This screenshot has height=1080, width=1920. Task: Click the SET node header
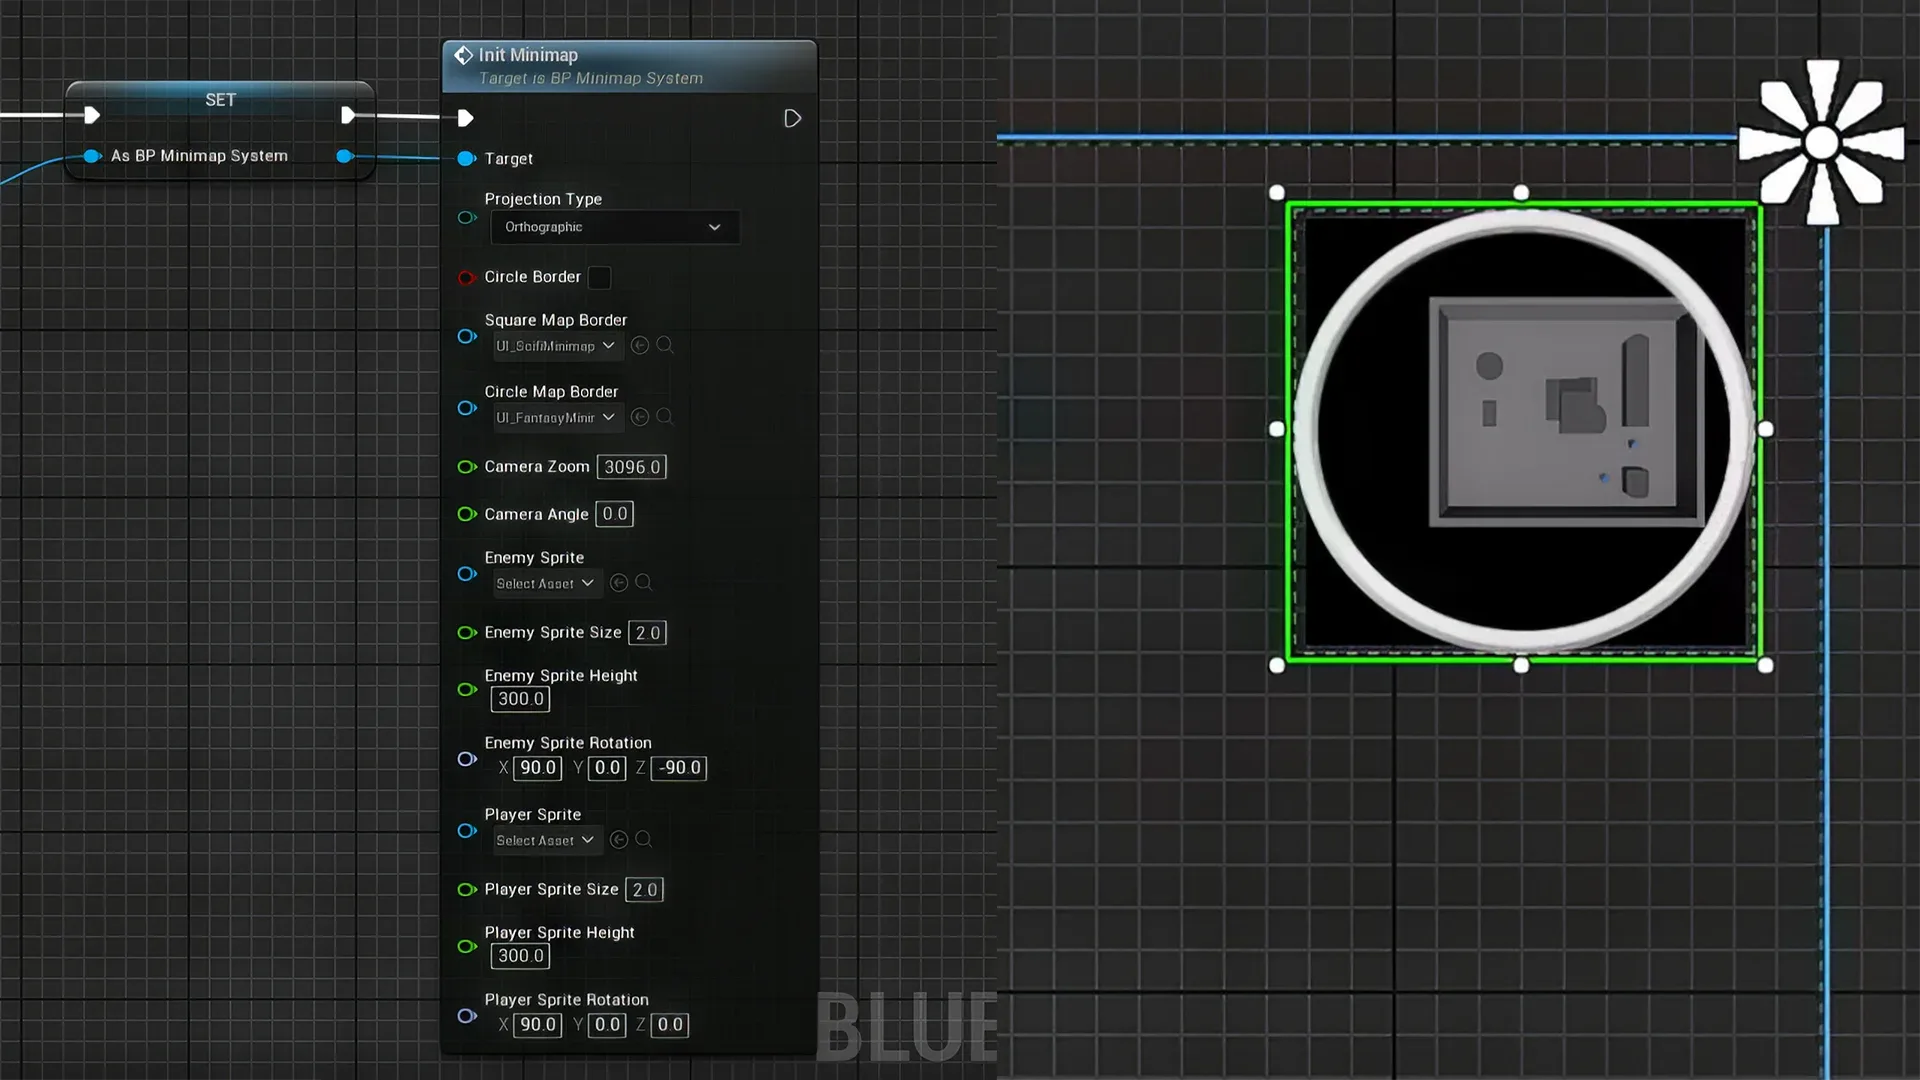click(220, 100)
